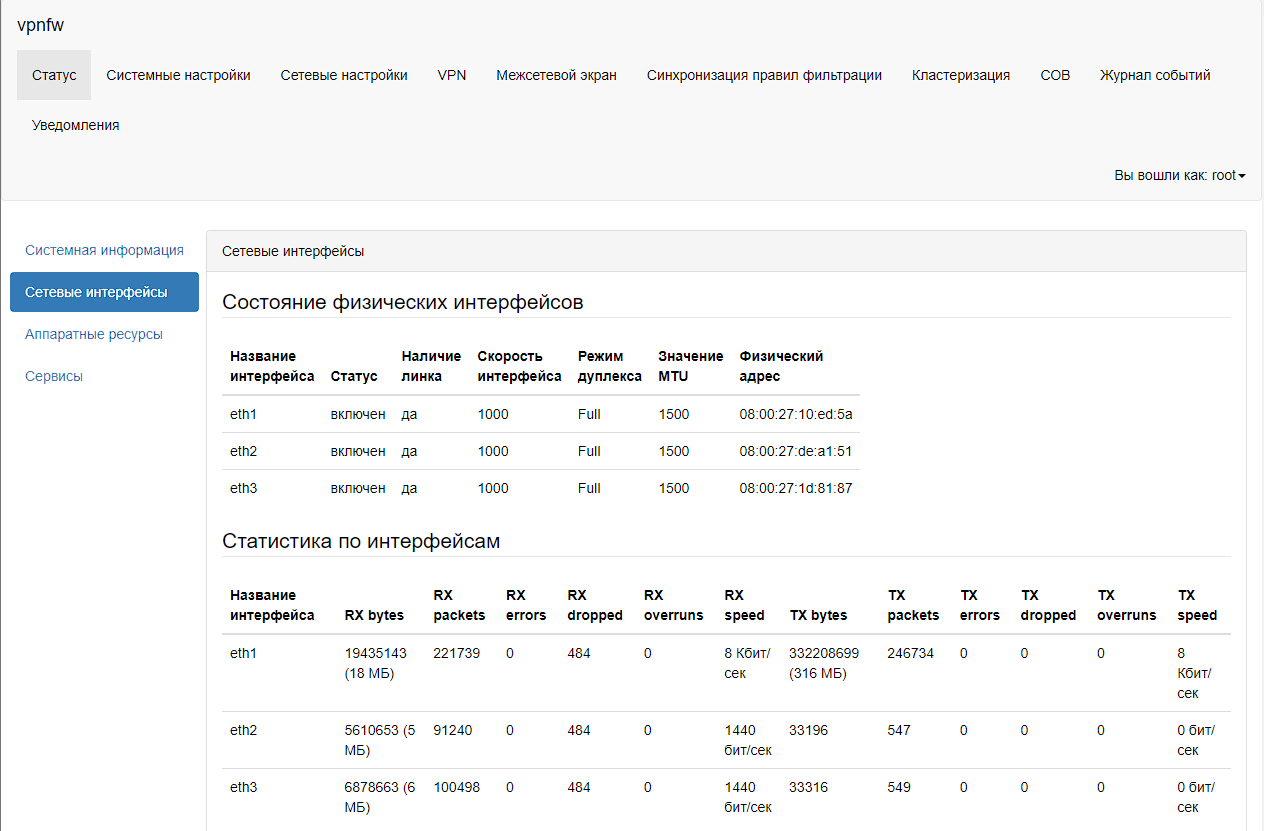Open the root user dropdown menu

click(x=1179, y=175)
